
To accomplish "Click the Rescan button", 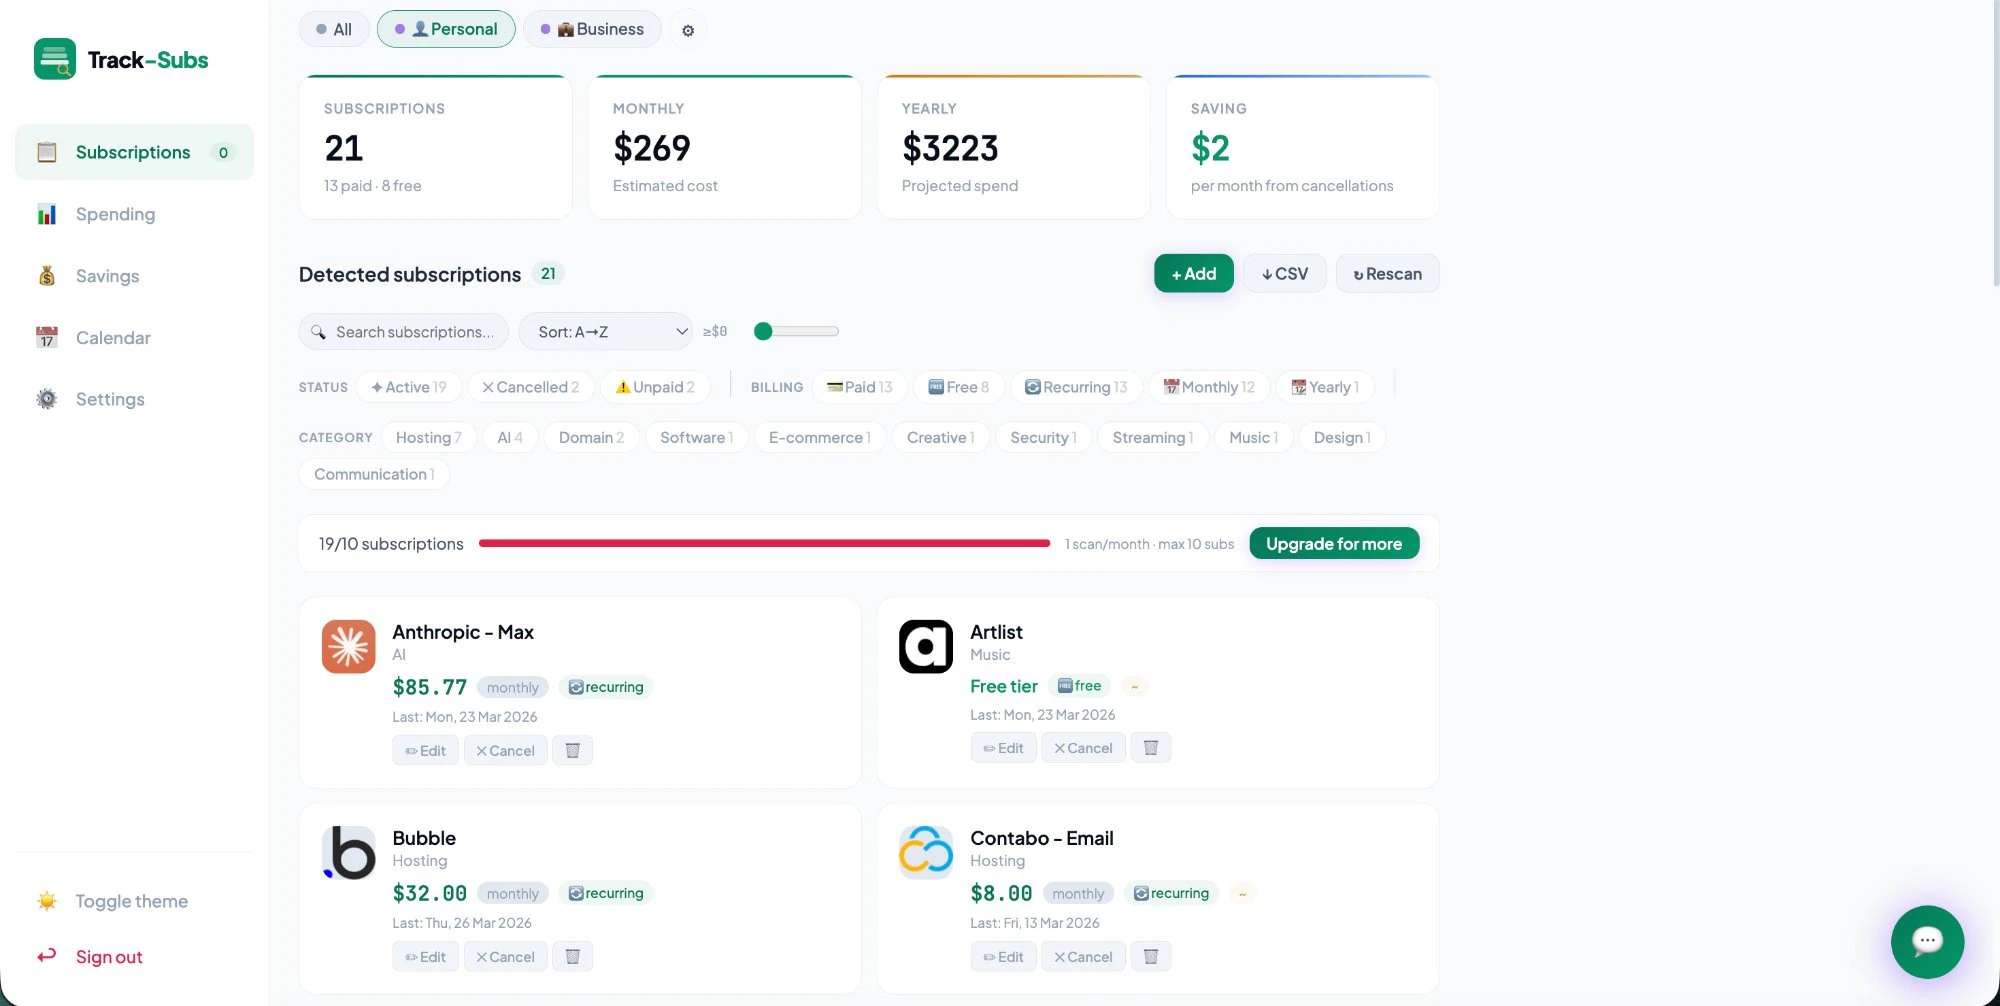I will click(x=1388, y=274).
